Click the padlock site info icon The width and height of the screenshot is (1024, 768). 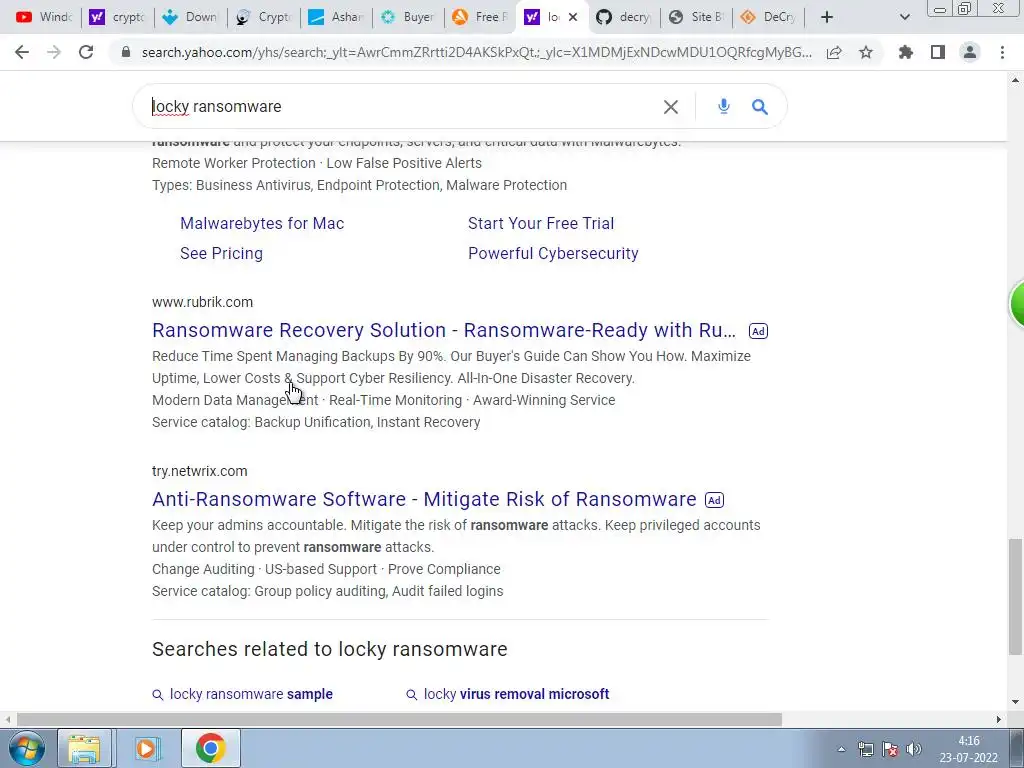pos(126,52)
